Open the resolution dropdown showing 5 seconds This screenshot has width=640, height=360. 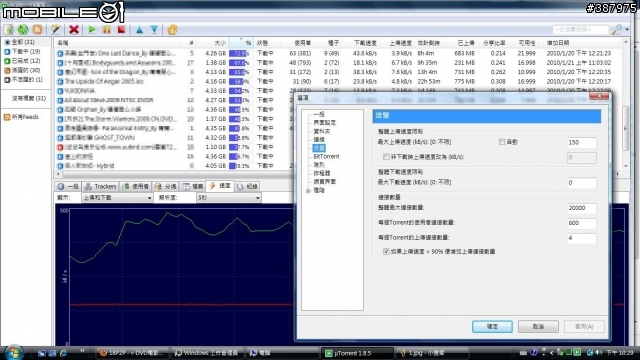pos(229,198)
